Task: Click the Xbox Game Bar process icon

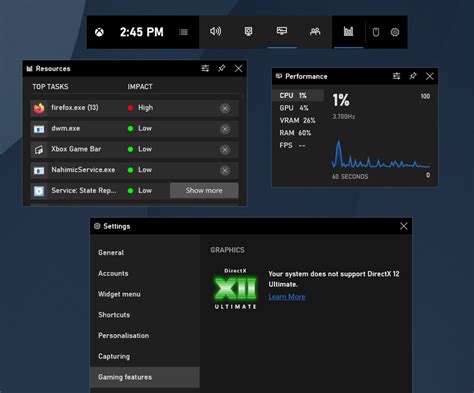Action: point(39,150)
